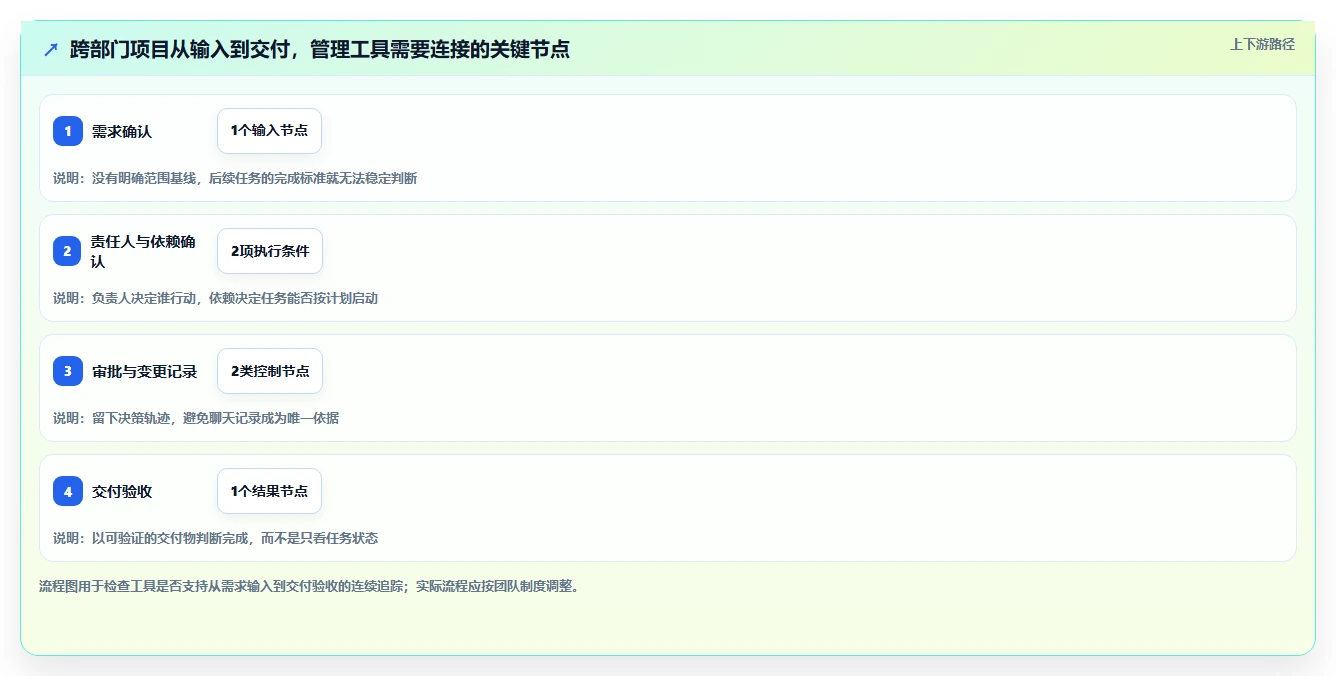Click the 上下游路径 label
Image resolution: width=1336 pixels, height=676 pixels.
(x=1262, y=44)
